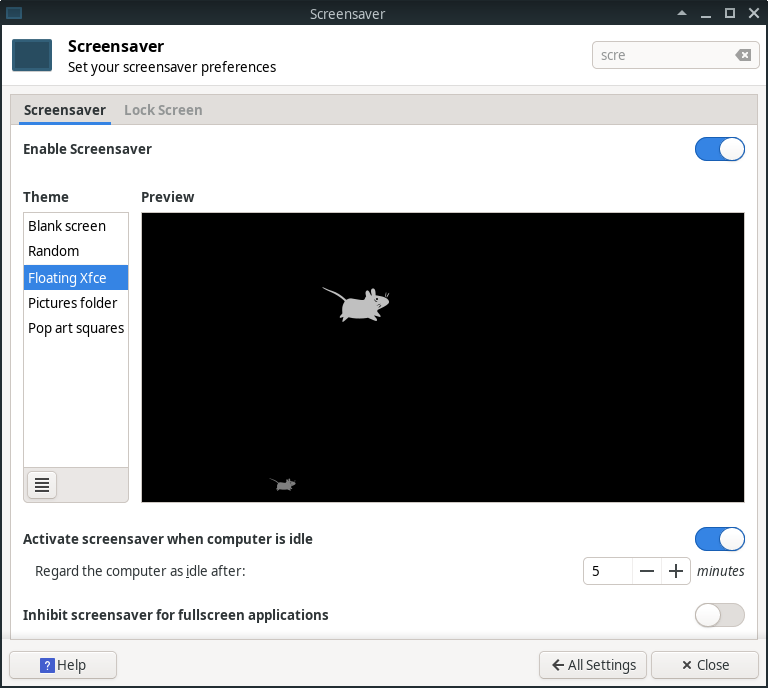
Task: Select the Screensaver tab
Action: pyautogui.click(x=65, y=110)
